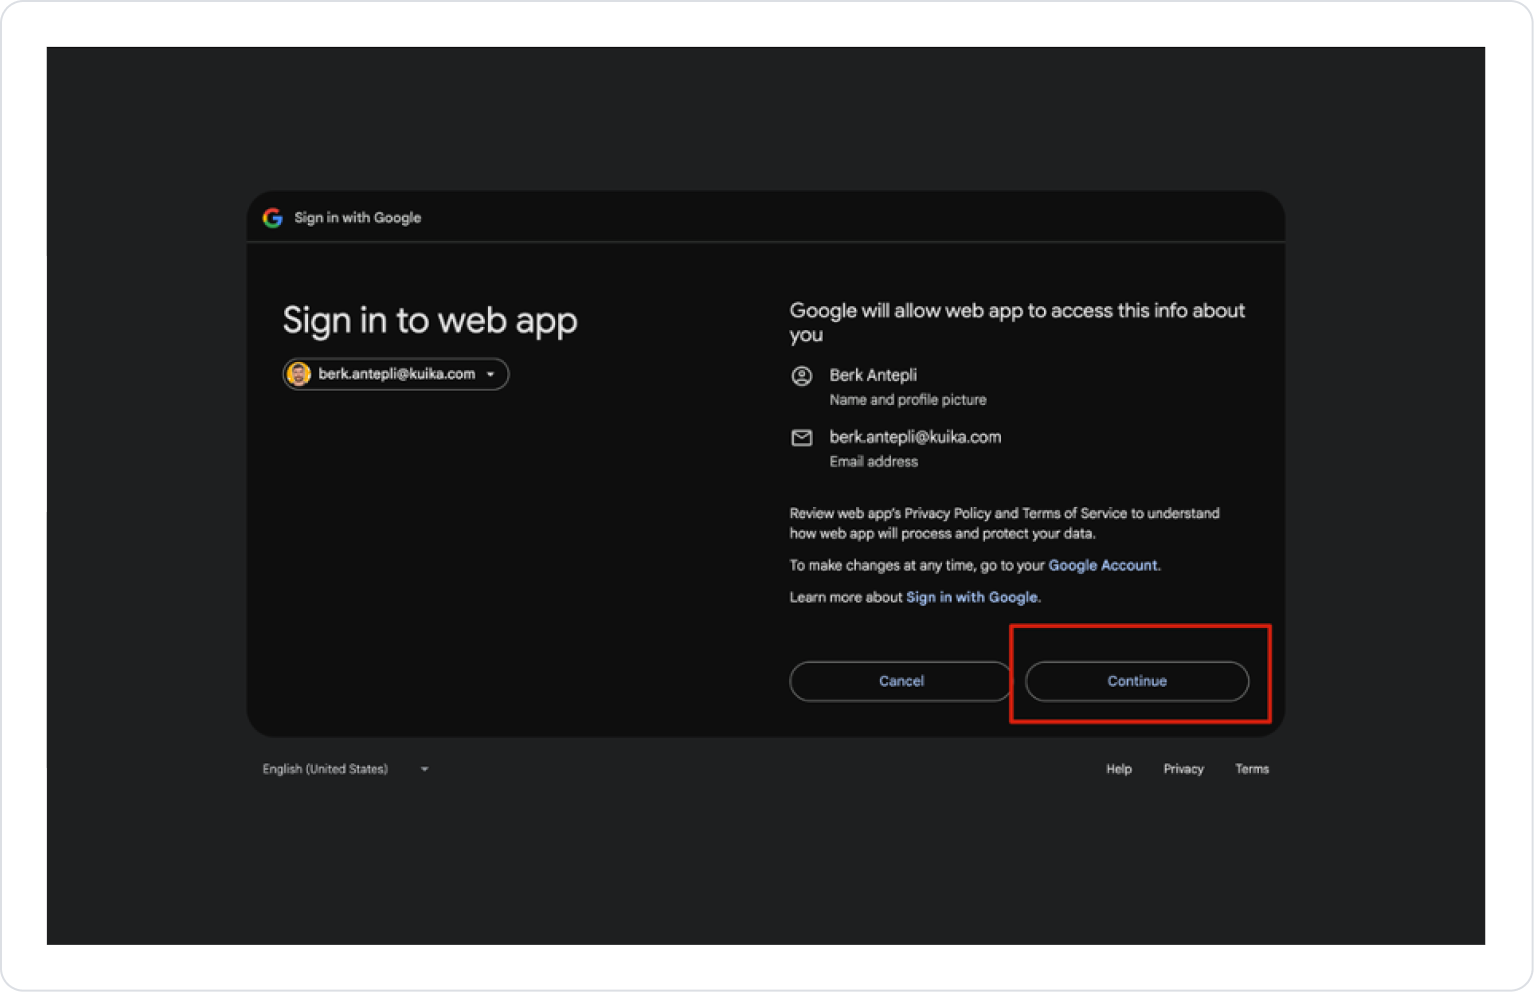This screenshot has width=1534, height=992.
Task: Open the Sign in with Google link
Action: click(972, 597)
